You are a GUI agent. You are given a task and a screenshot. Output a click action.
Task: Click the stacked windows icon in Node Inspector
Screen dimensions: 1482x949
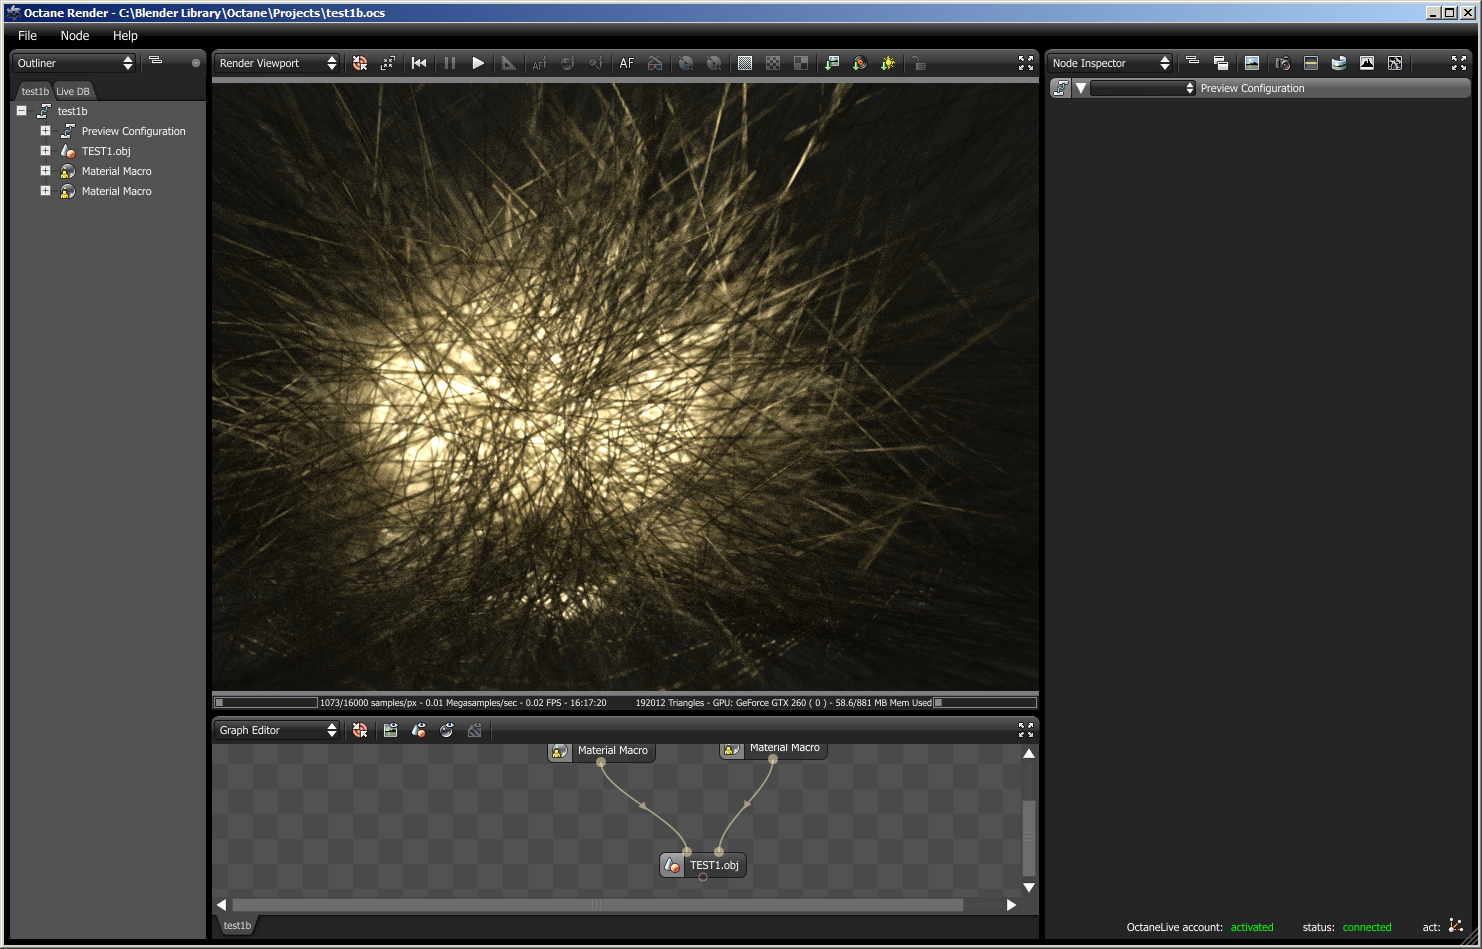tap(1220, 63)
